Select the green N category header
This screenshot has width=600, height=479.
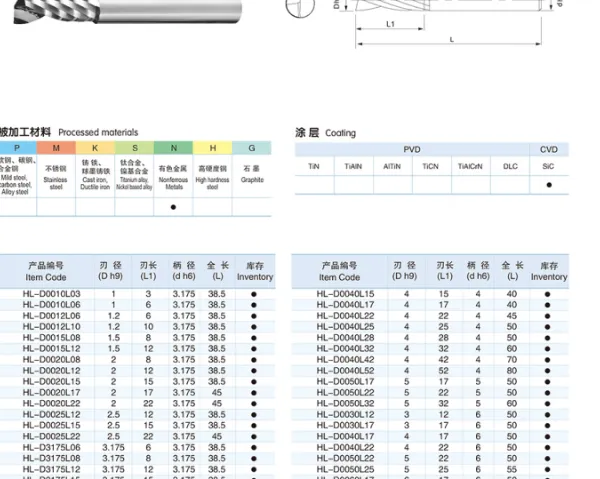pyautogui.click(x=173, y=148)
